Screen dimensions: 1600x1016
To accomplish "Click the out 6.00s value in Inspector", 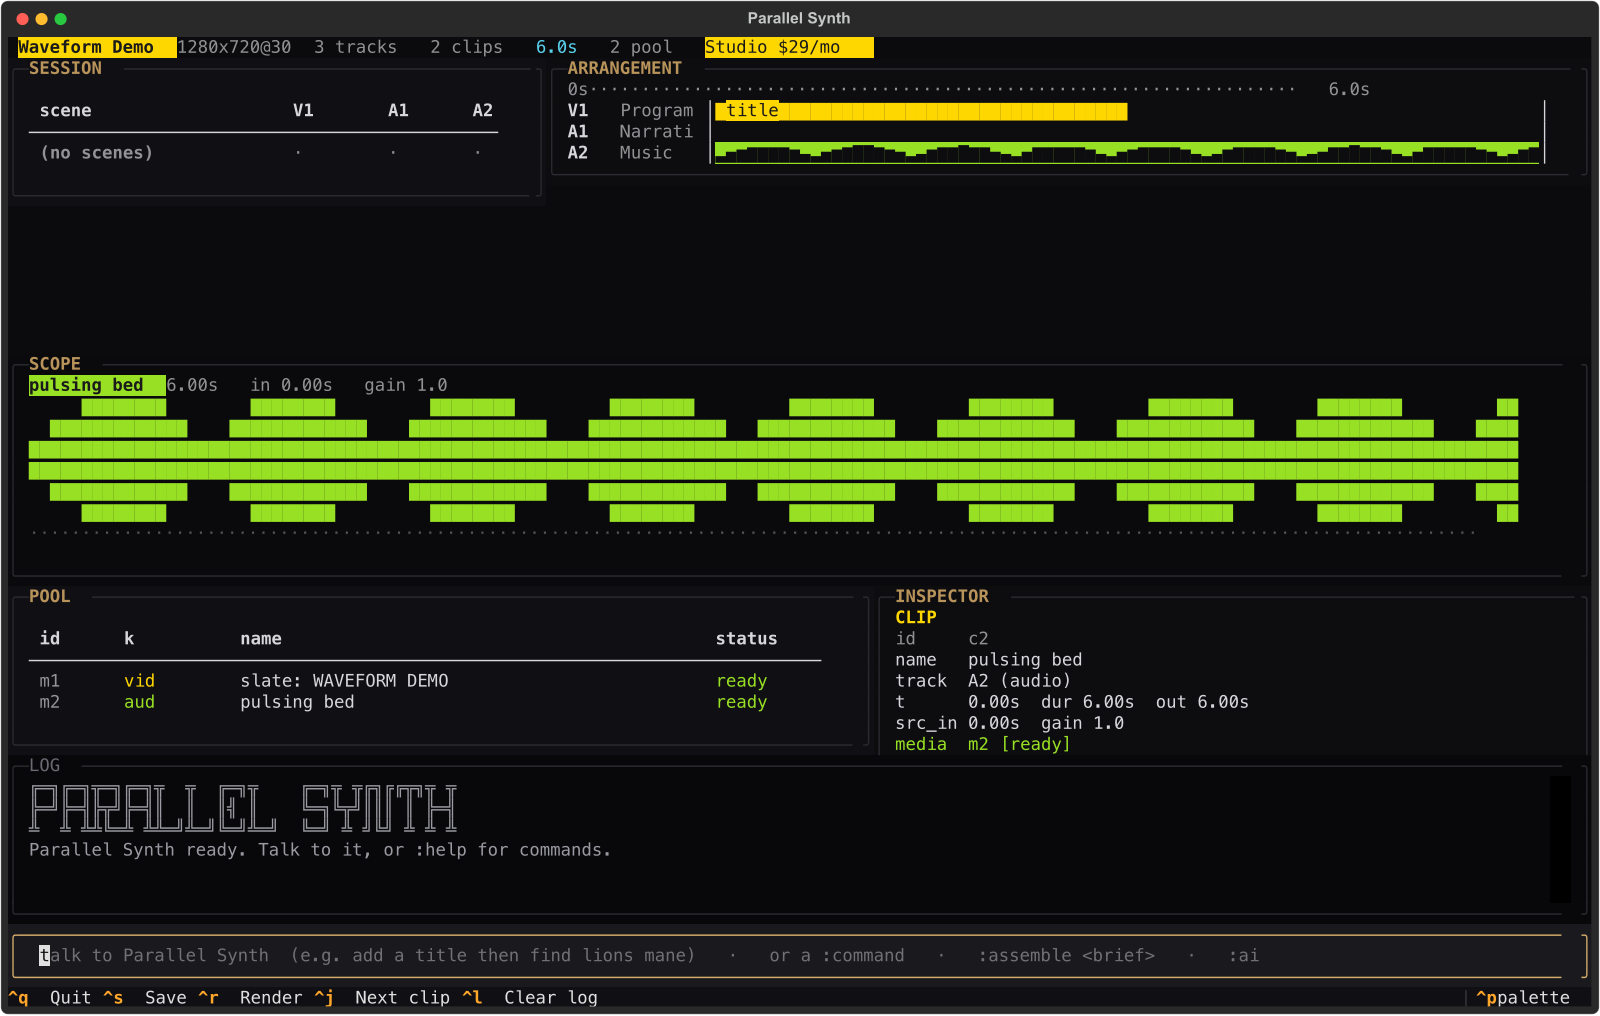I will coord(1202,702).
